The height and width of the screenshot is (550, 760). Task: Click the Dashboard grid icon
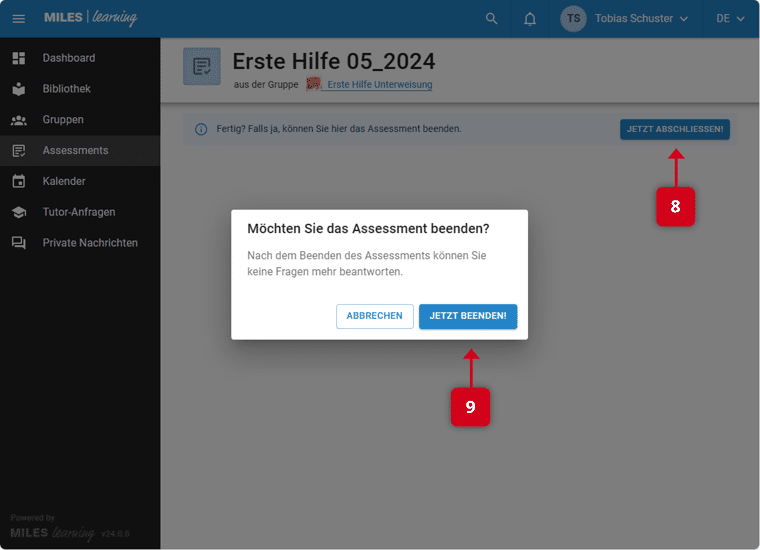19,58
